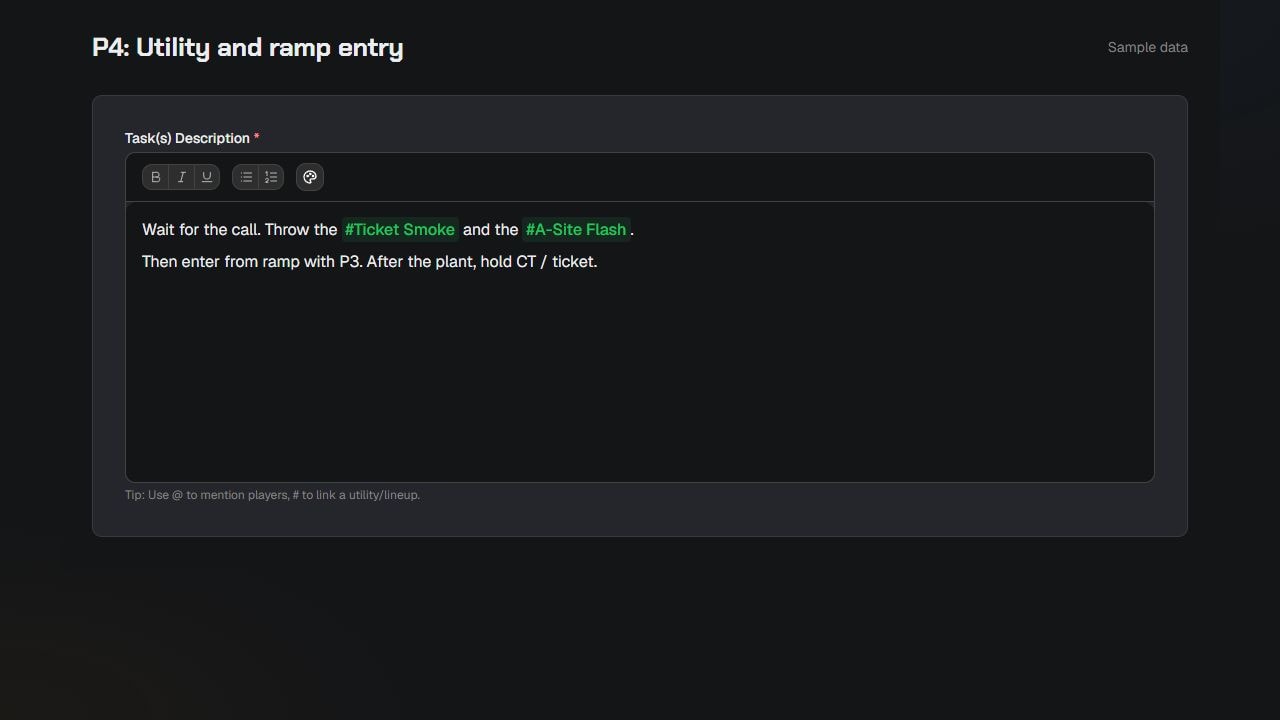Screen dimensions: 1280x720
Task: Click the #Ticket Smoke utility tag
Action: coord(400,229)
